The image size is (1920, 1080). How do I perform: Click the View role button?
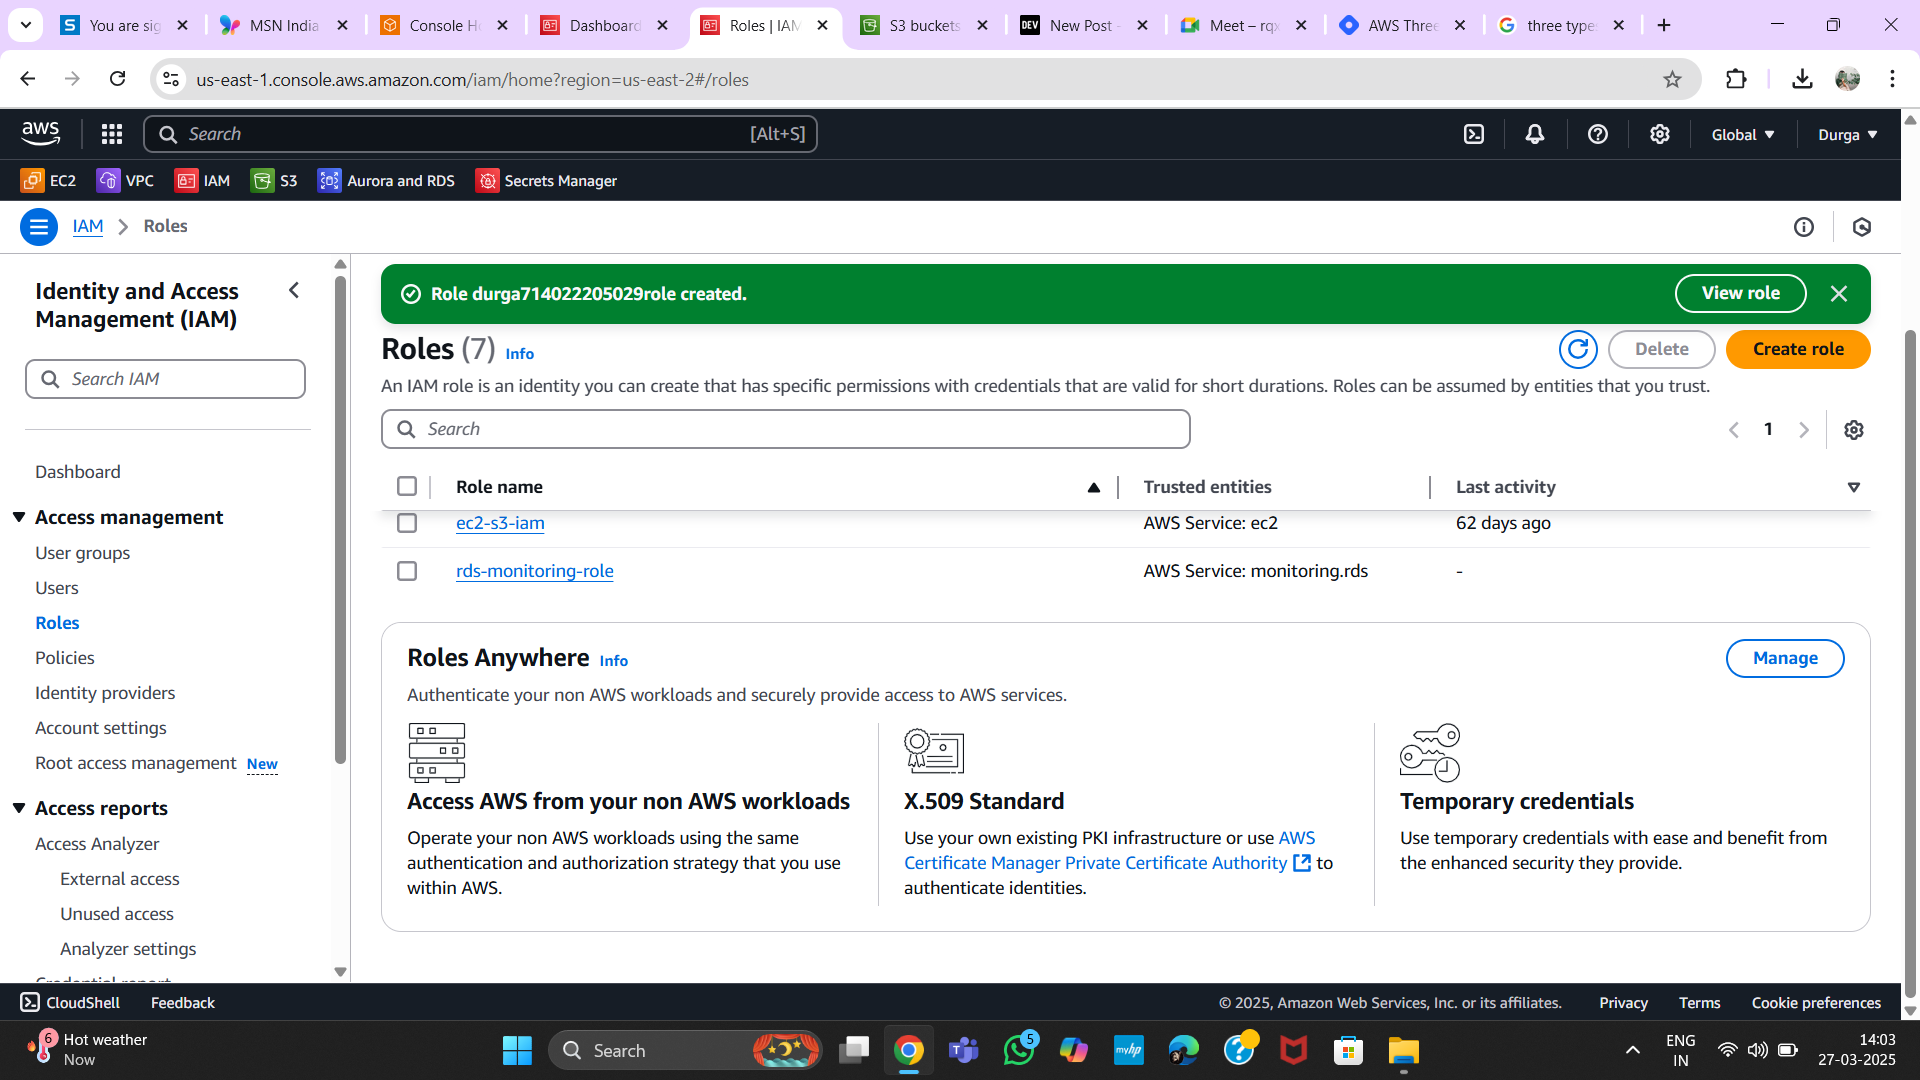(x=1741, y=294)
